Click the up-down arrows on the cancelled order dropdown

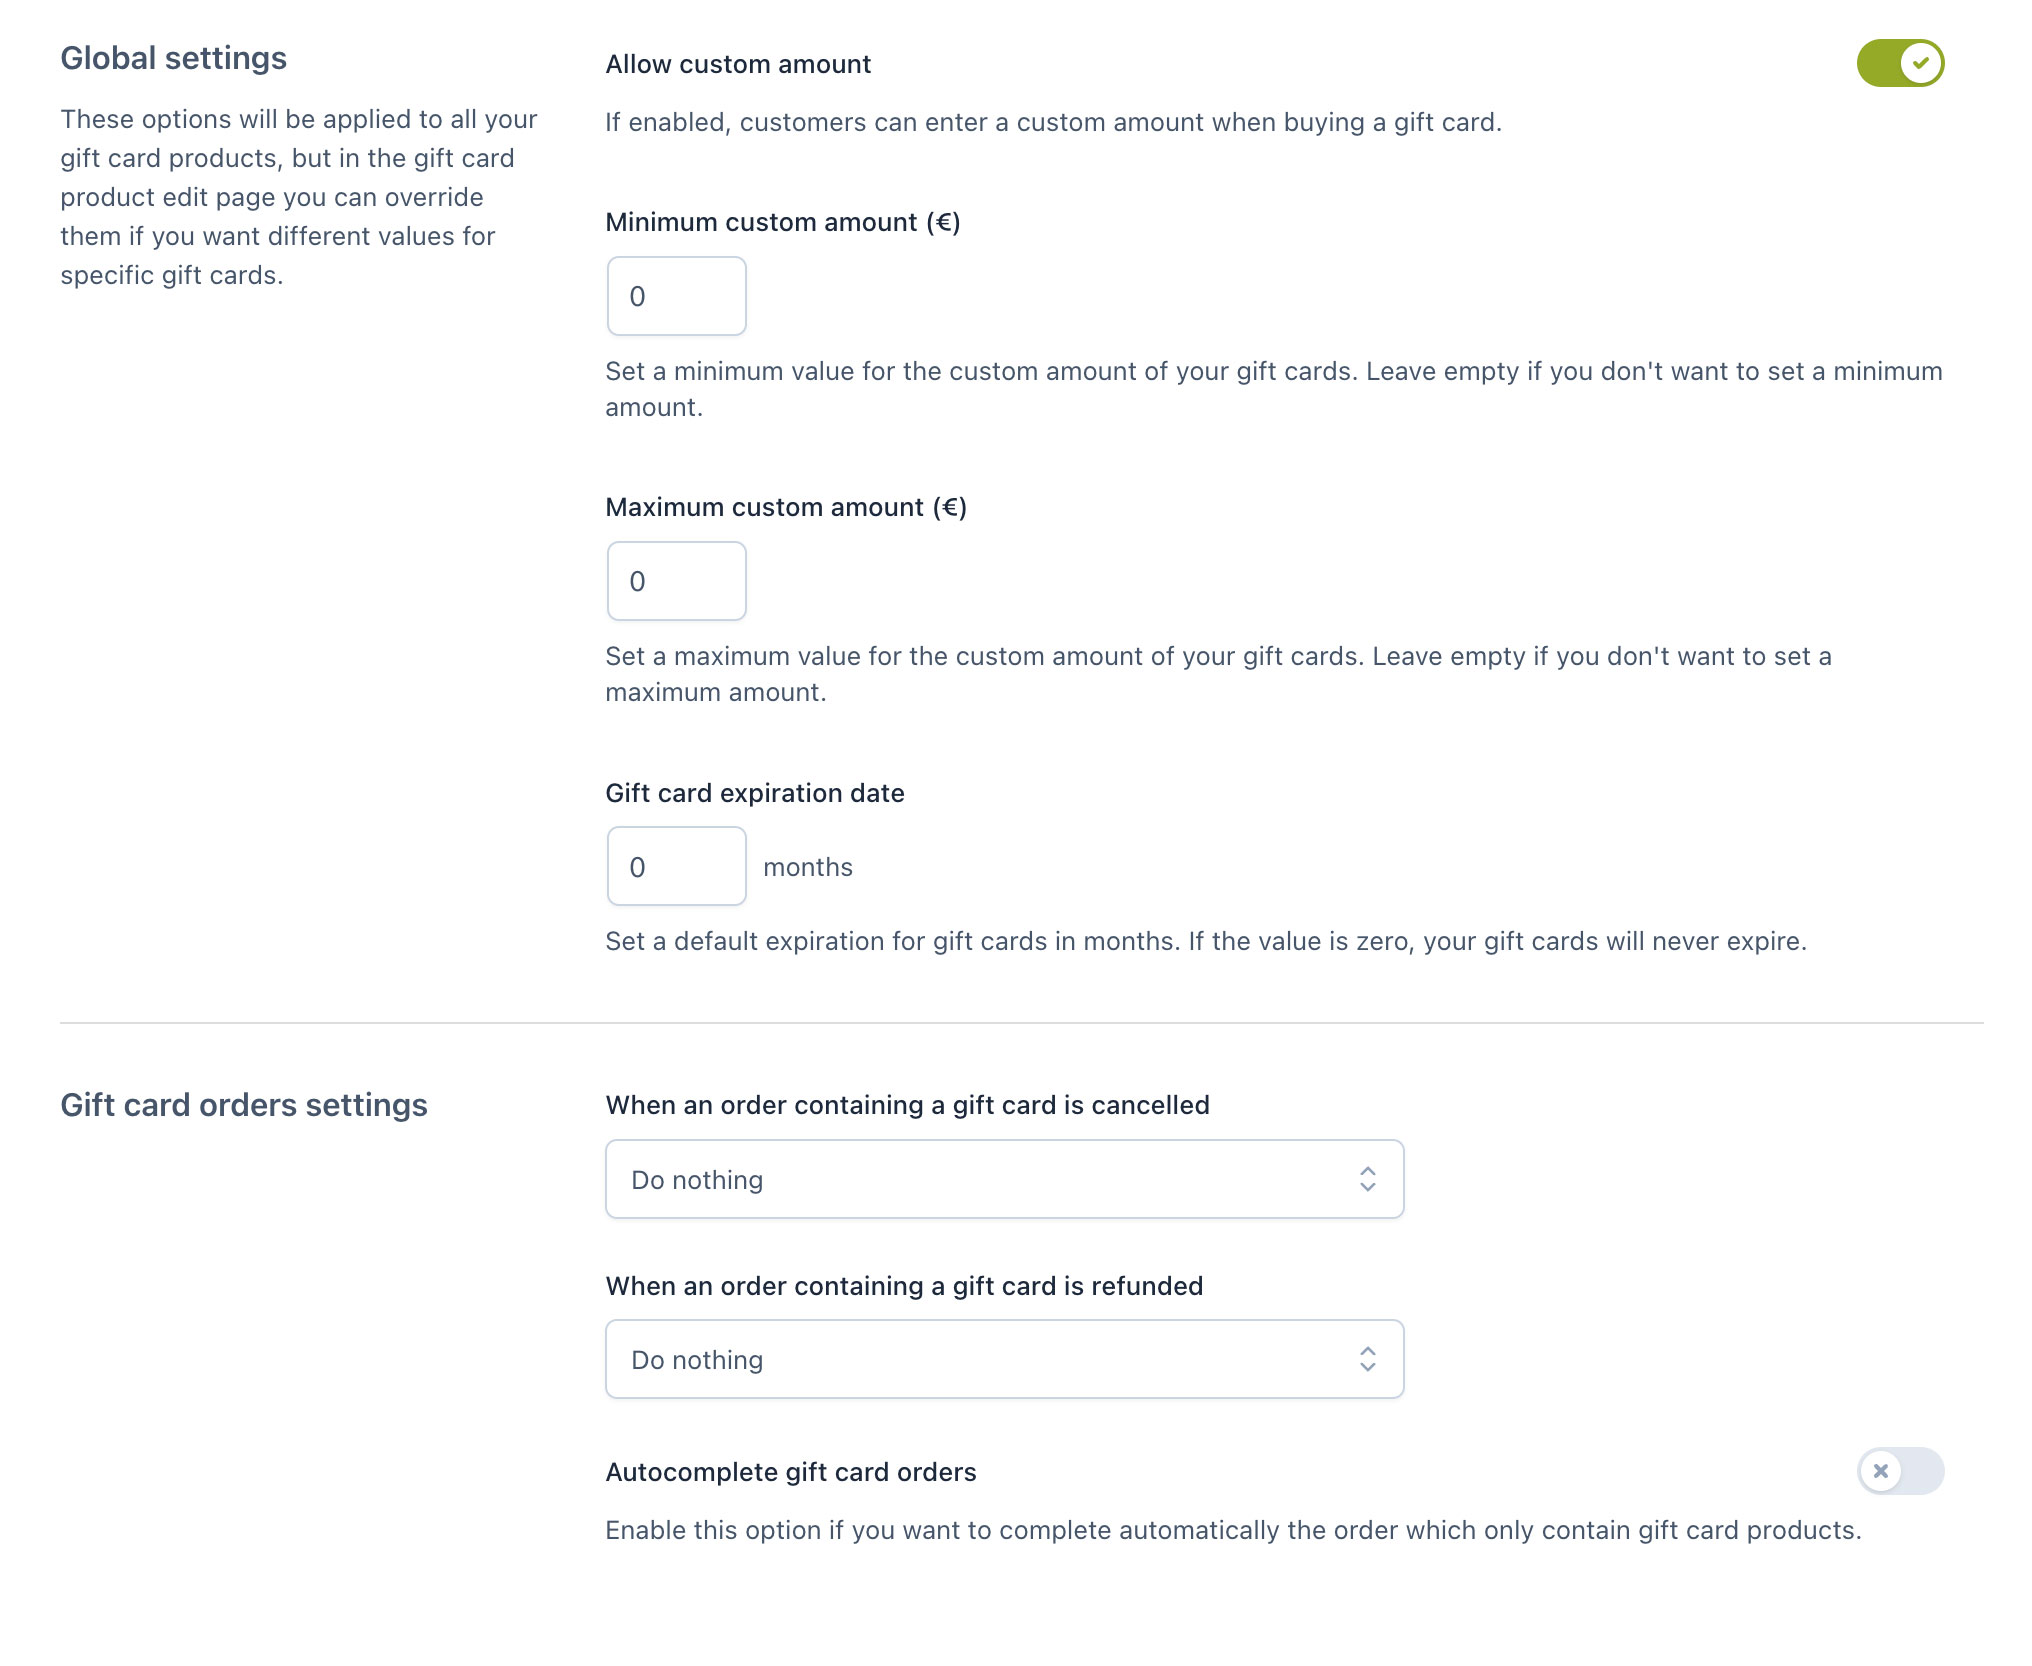(x=1367, y=1179)
